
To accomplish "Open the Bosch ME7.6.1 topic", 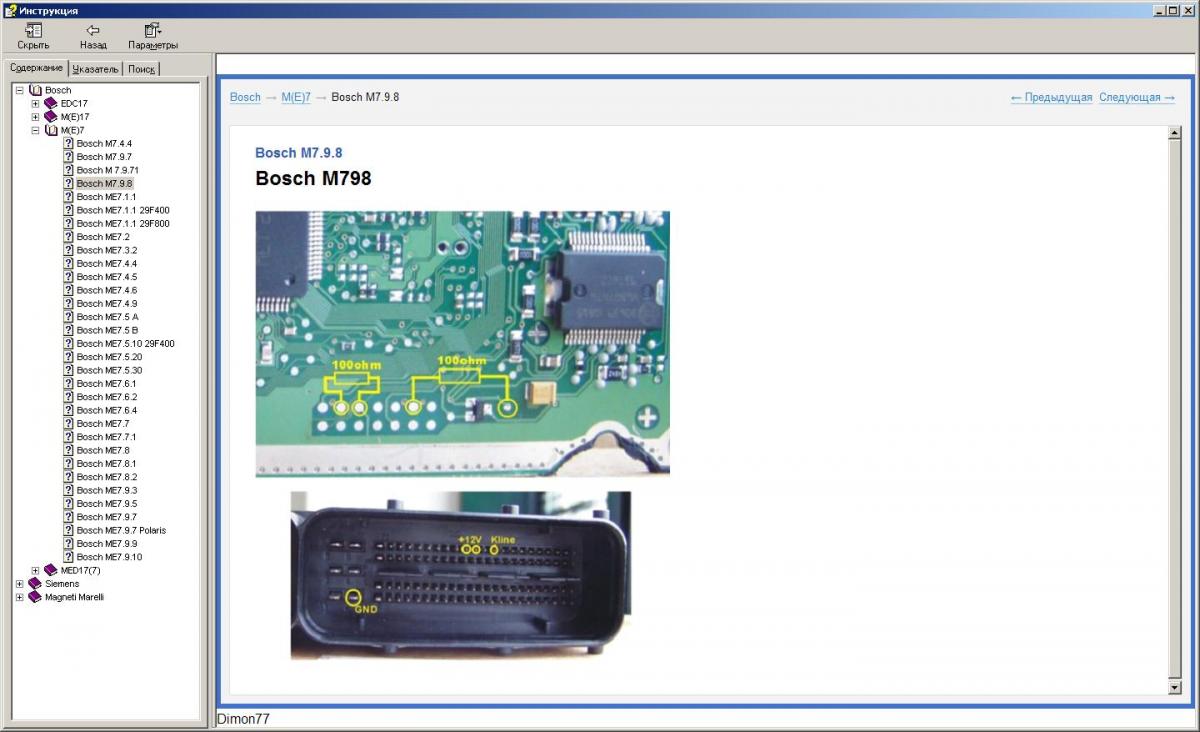I will pos(107,384).
